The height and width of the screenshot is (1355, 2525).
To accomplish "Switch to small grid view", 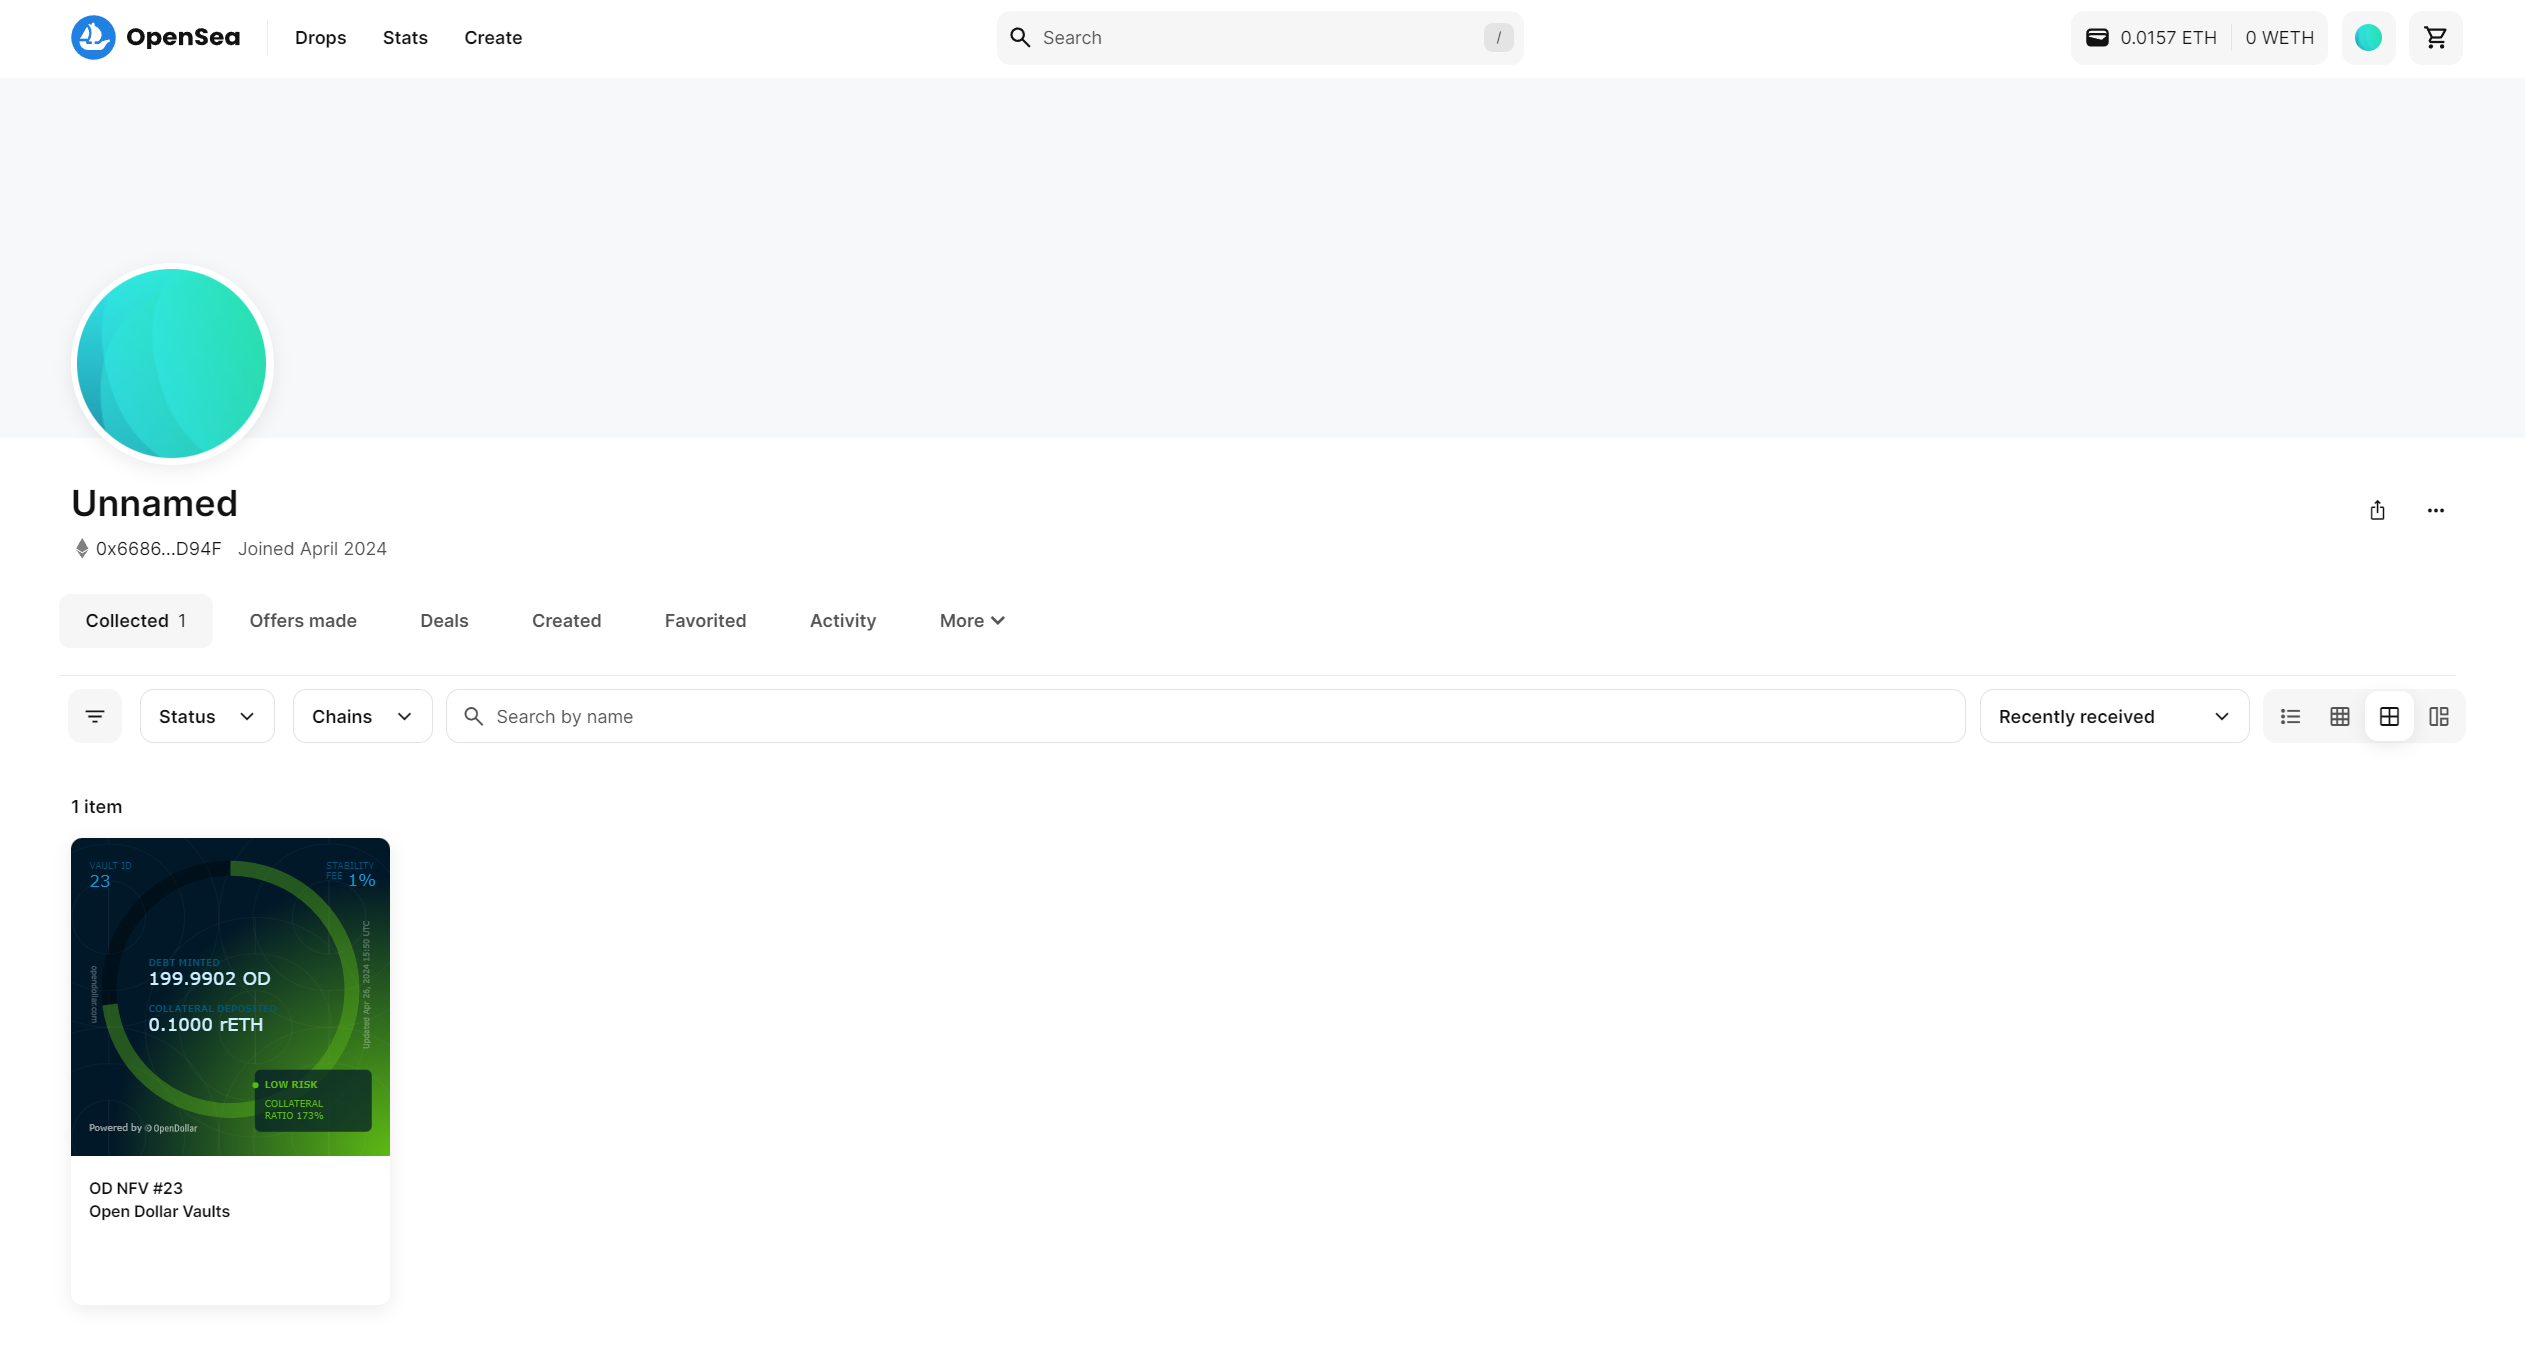I will [2339, 716].
